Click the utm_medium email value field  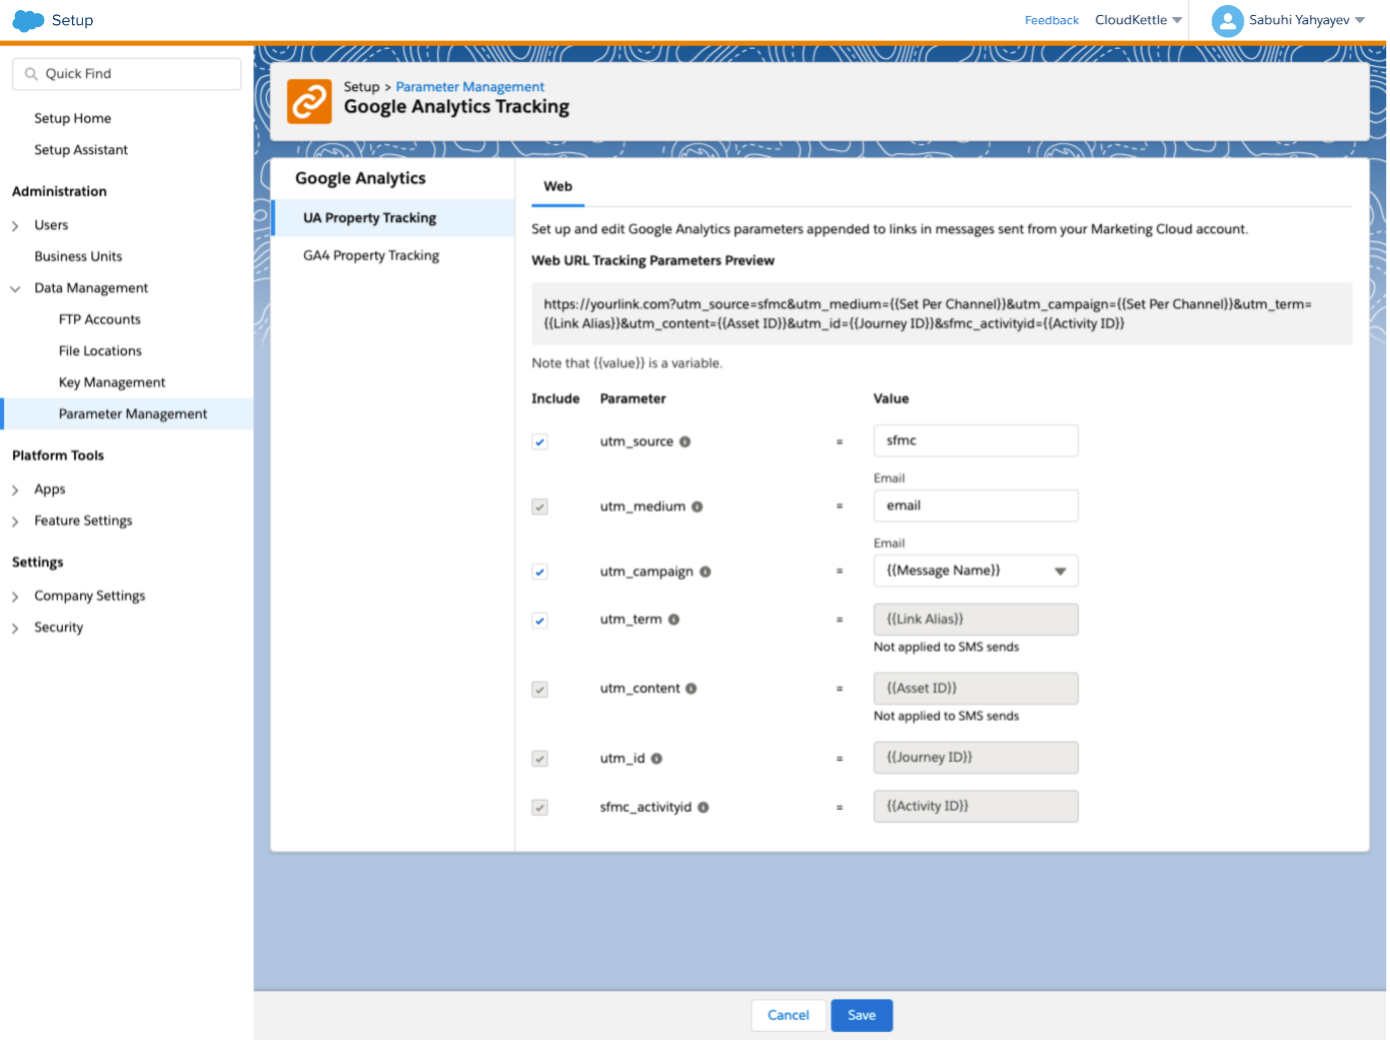976,506
